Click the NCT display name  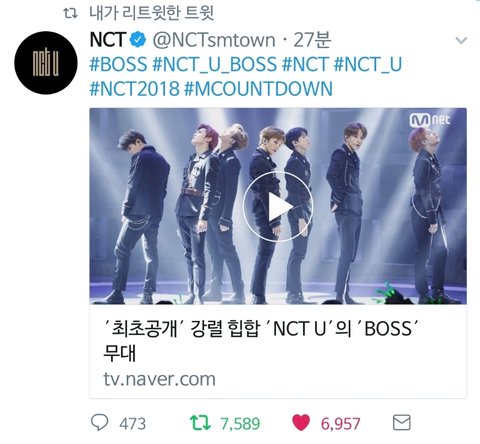108,40
